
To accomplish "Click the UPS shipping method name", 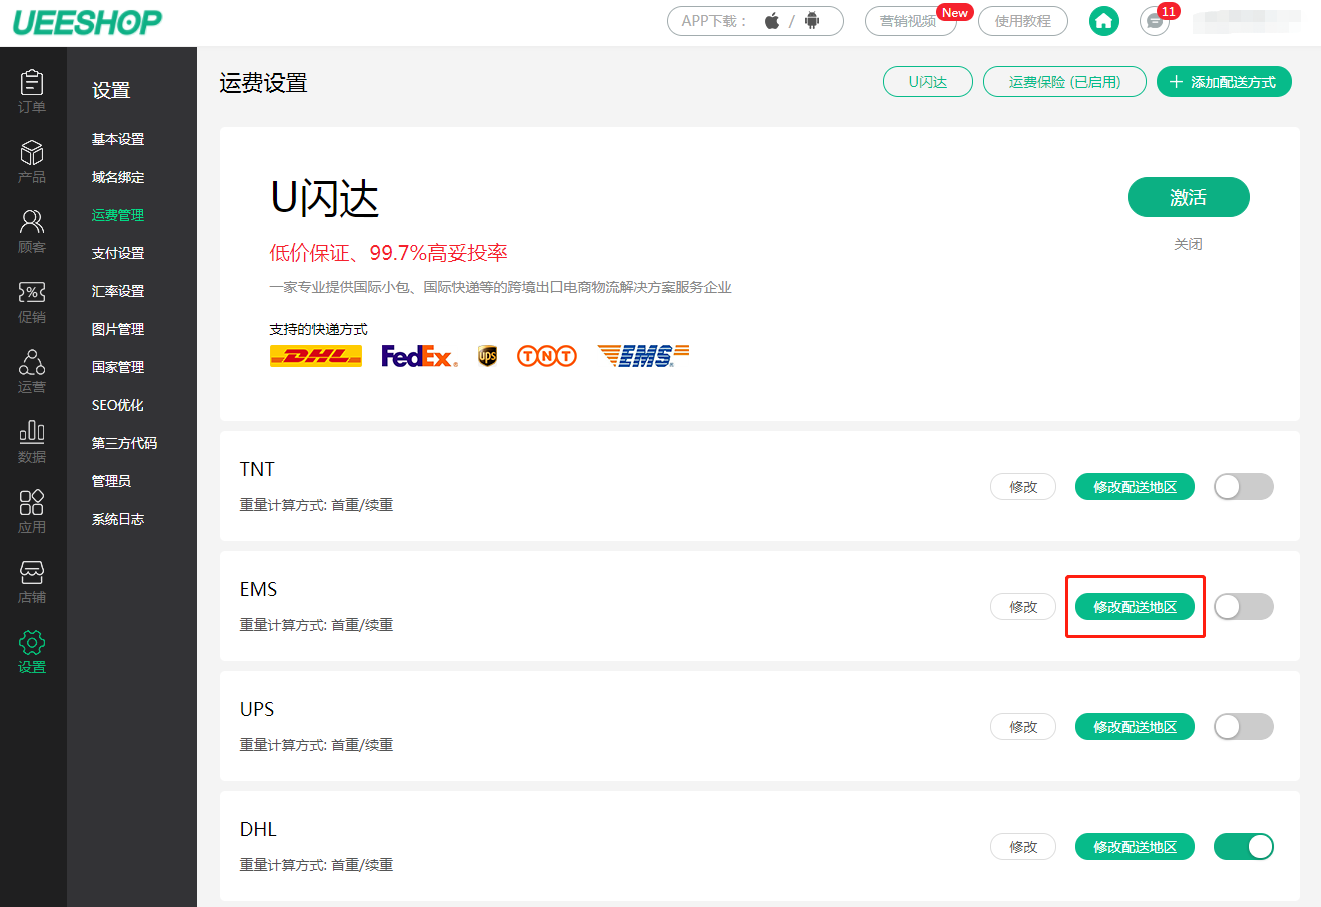I will click(257, 709).
